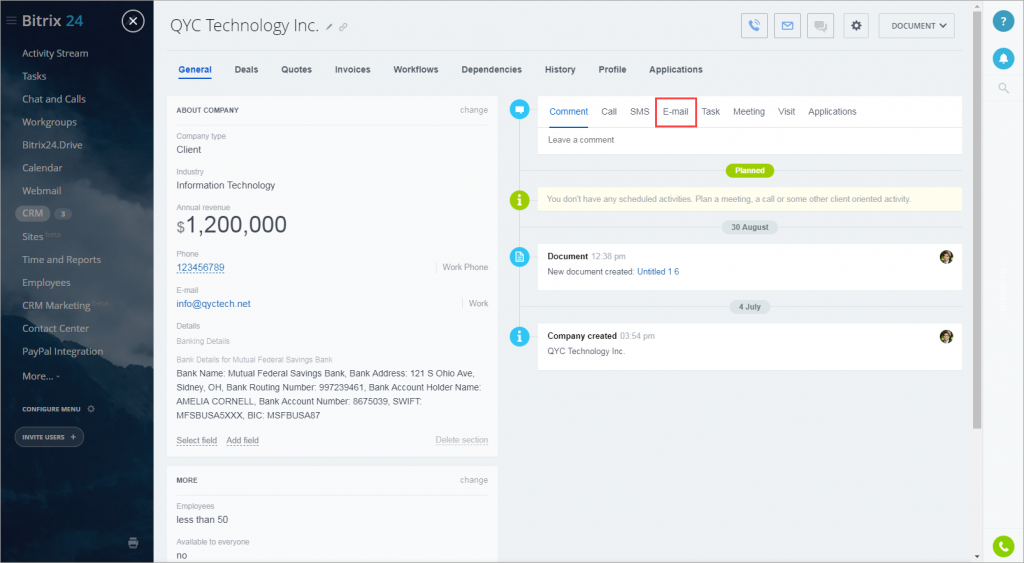Select the Call activity tab
Screen dimensions: 1024x563
point(609,112)
